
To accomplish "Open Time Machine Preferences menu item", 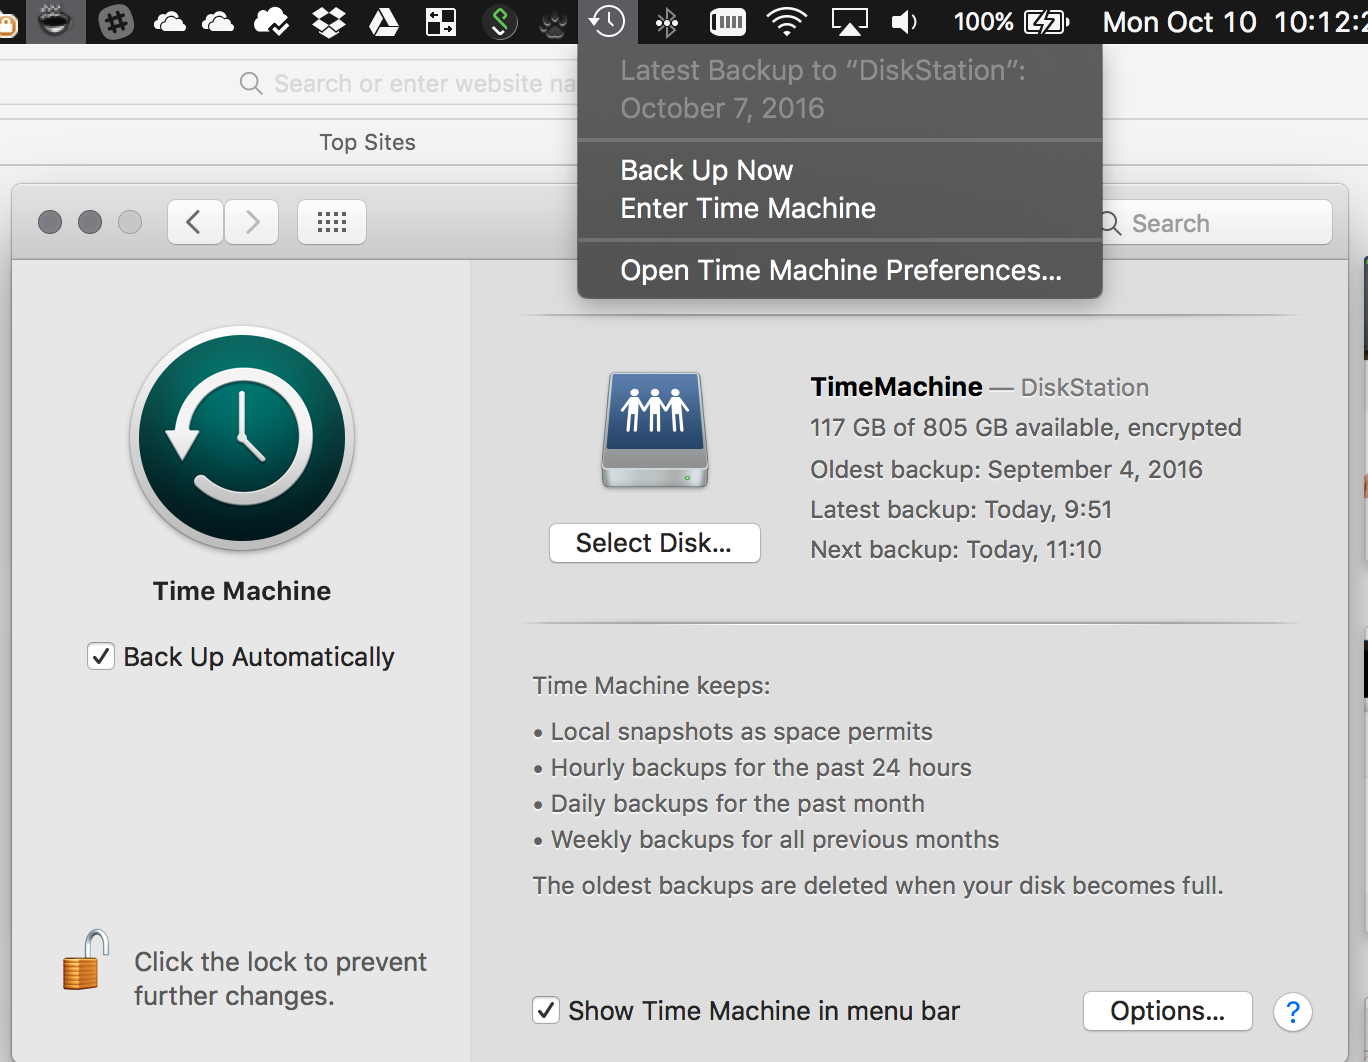I will [x=840, y=270].
